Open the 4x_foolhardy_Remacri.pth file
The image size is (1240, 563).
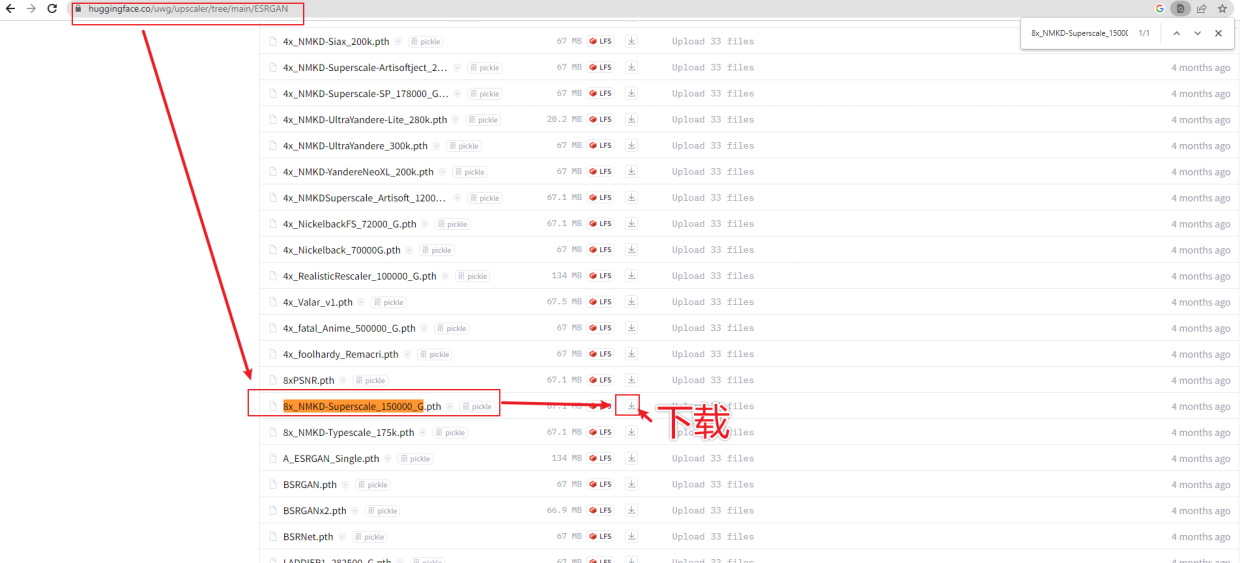pos(341,354)
